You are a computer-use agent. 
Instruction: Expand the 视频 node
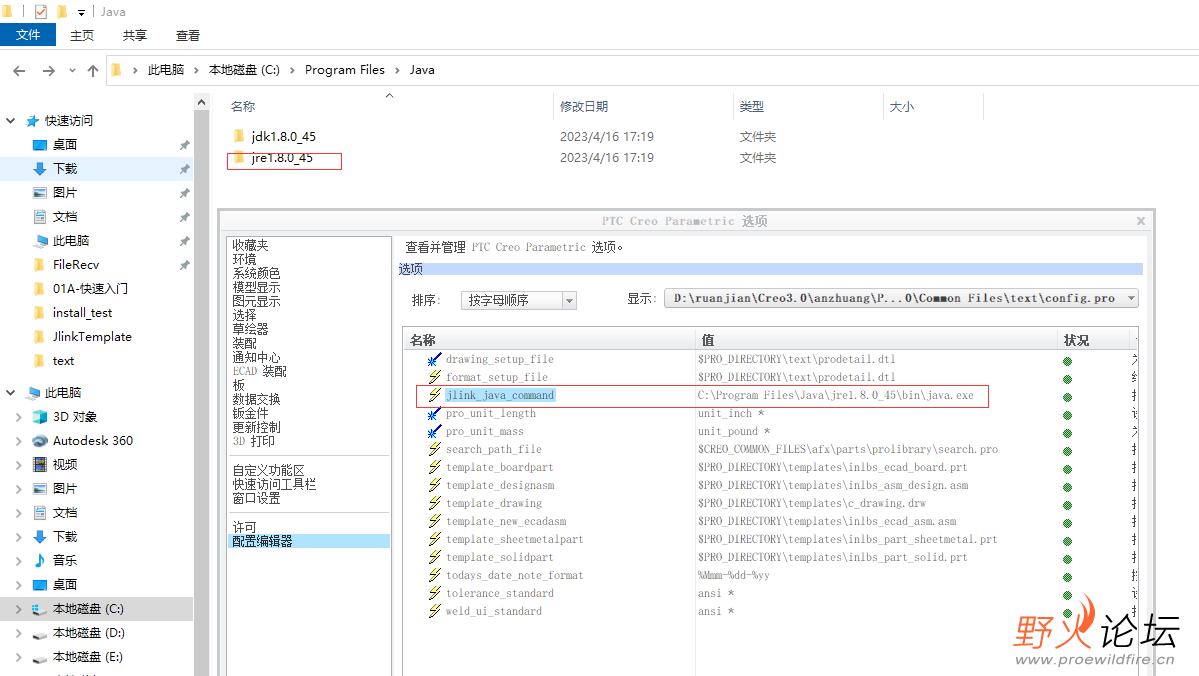(18, 465)
